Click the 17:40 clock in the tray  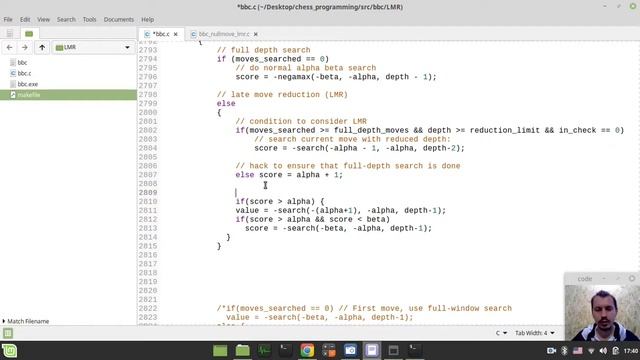click(631, 351)
